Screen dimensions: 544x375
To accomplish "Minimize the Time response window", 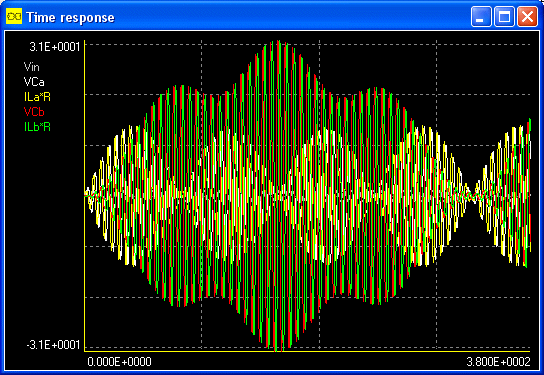I will tap(481, 16).
